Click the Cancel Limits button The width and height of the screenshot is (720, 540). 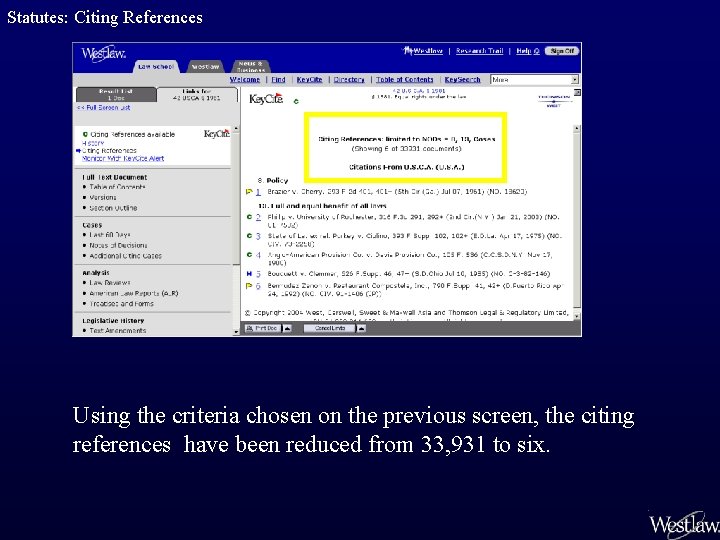(329, 328)
